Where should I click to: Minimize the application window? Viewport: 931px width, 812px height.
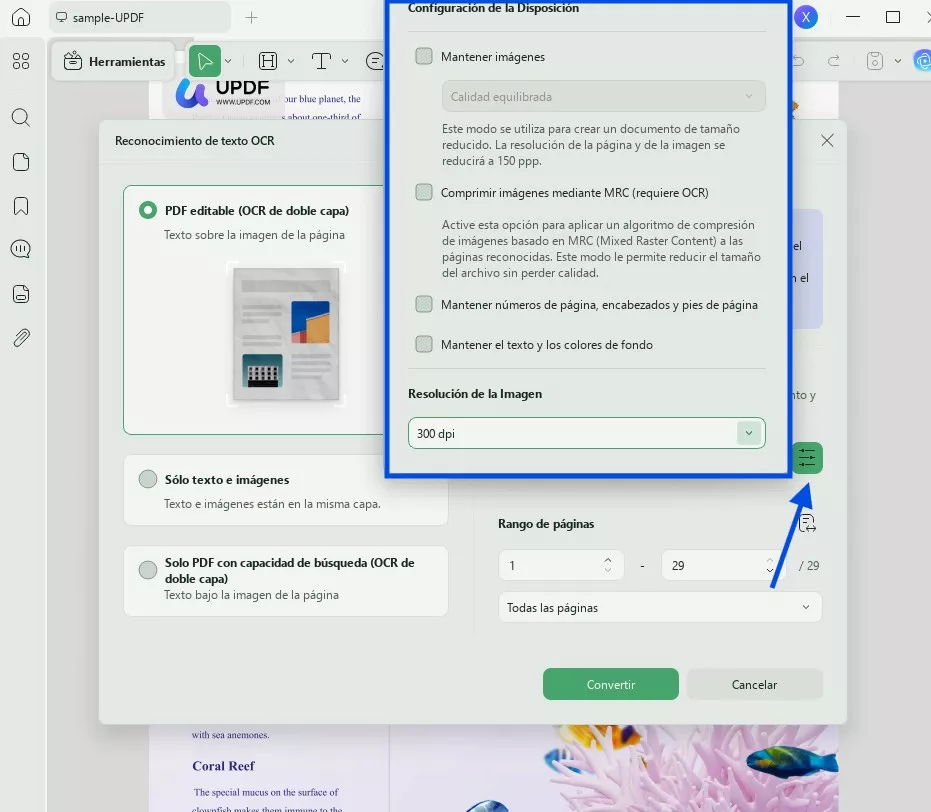(853, 17)
